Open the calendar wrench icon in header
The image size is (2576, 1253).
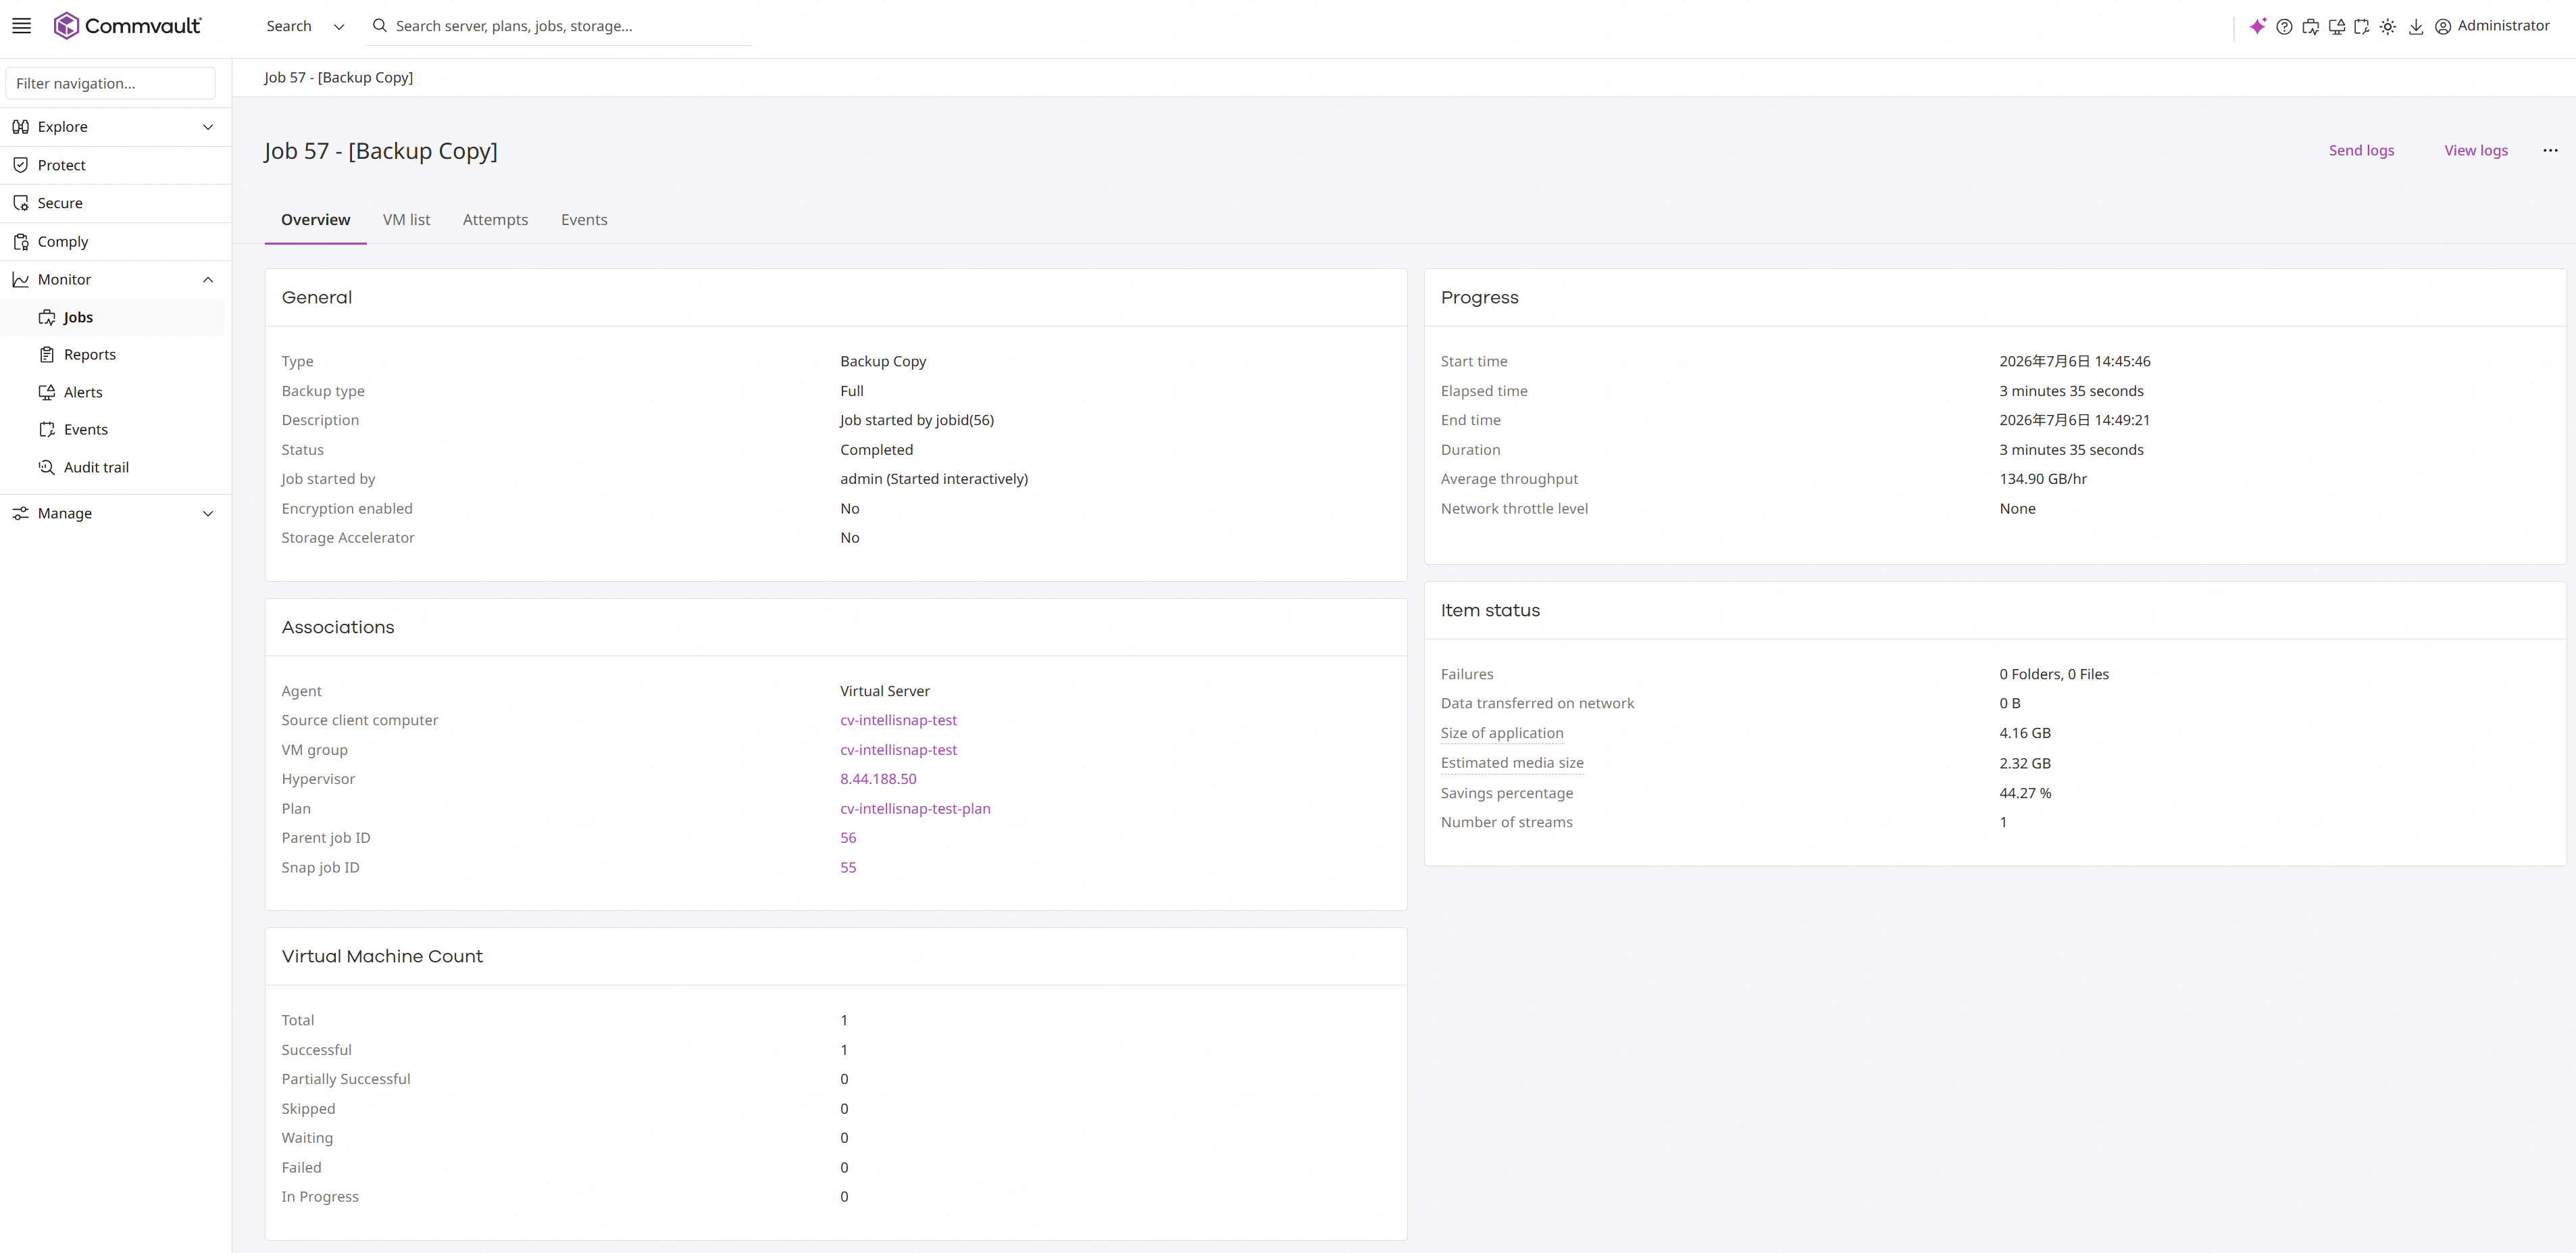click(x=2362, y=27)
